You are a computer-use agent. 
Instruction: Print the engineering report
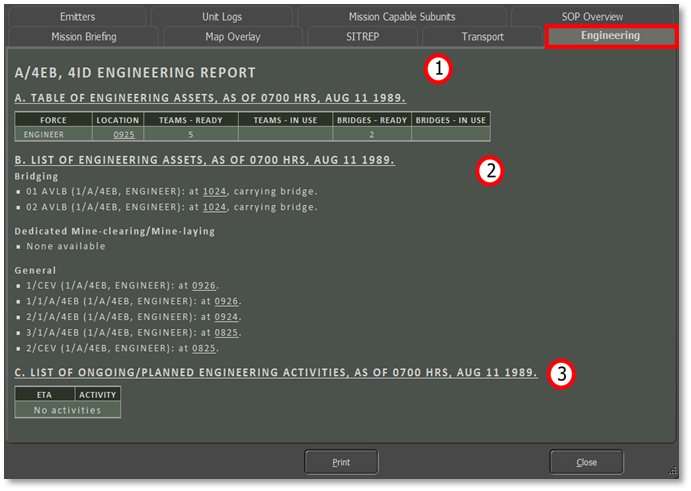[x=341, y=462]
